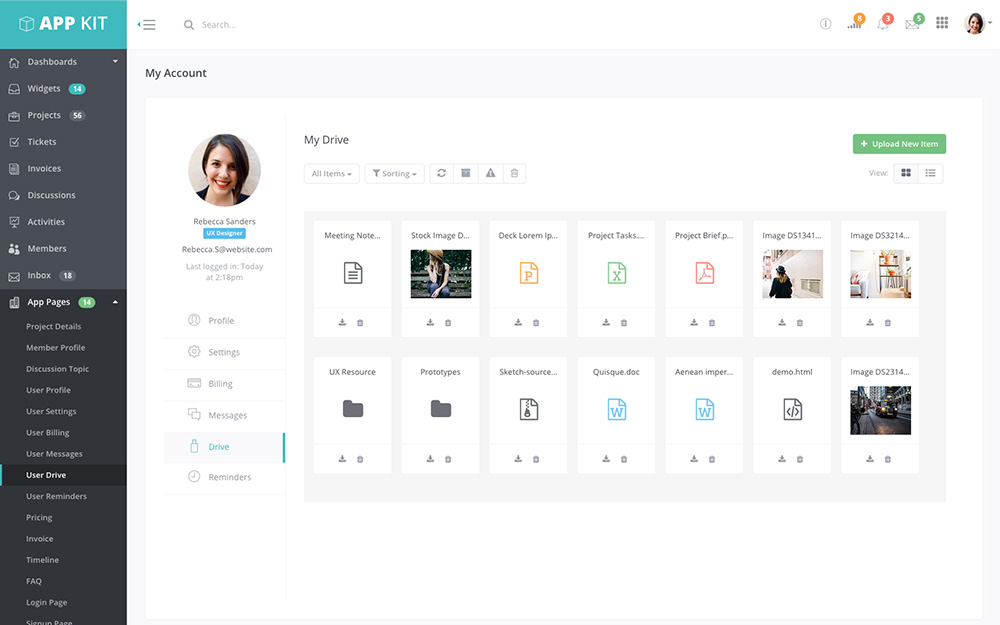1000x625 pixels.
Task: Click the warning triangle icon in toolbar
Action: click(x=490, y=173)
